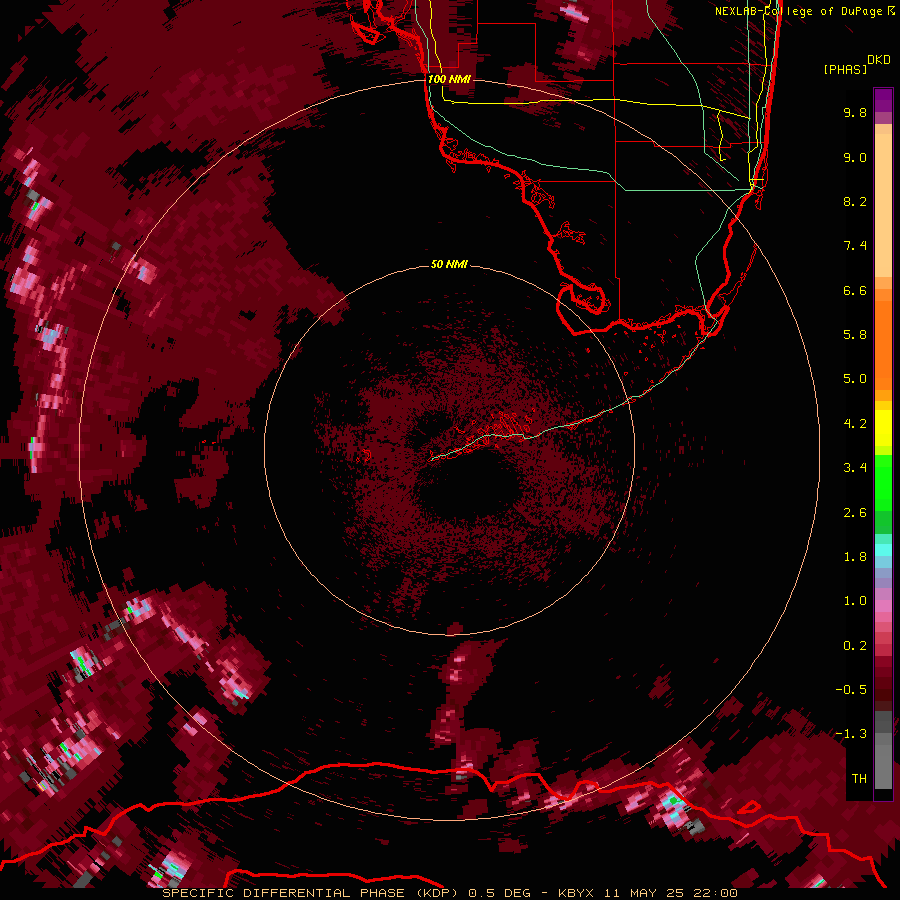Click the 7.4 scale value
Screen dimensions: 900x900
click(855, 246)
